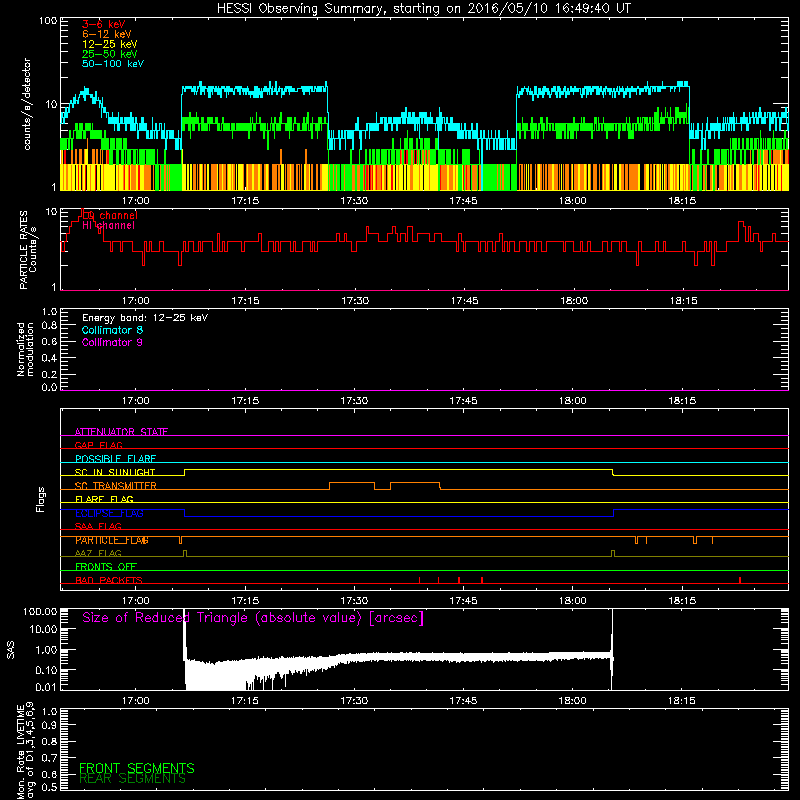Click the Mon. Rate LIVETIME axis label
Image resolution: width=800 pixels, height=800 pixels.
(25, 750)
